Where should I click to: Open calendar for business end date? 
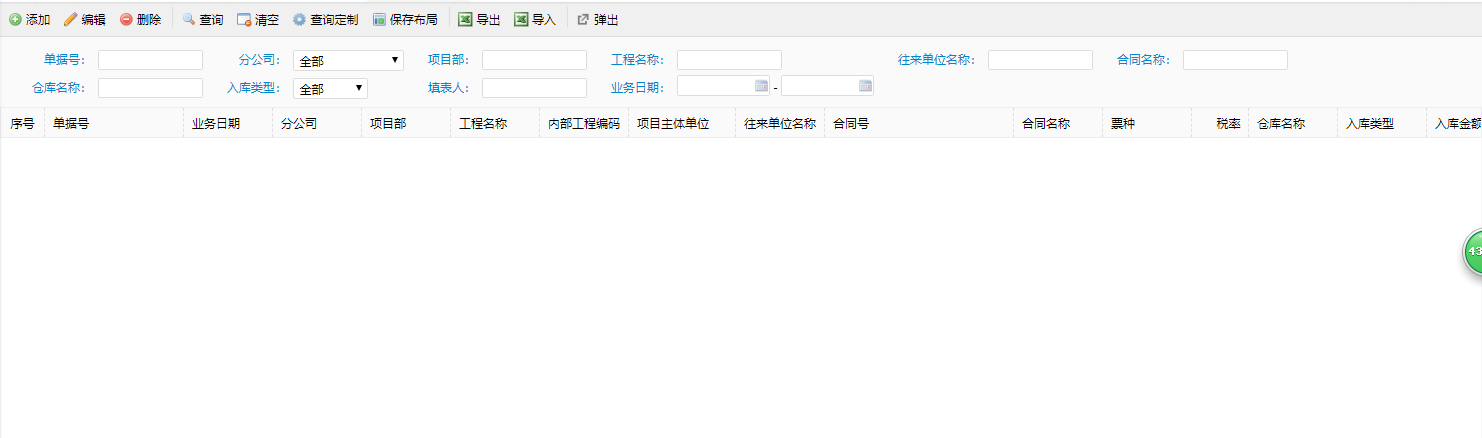tap(865, 86)
